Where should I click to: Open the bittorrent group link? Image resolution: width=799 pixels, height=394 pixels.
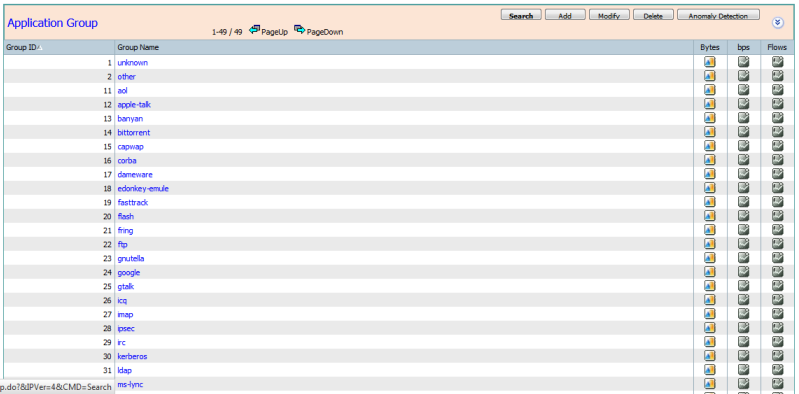134,133
